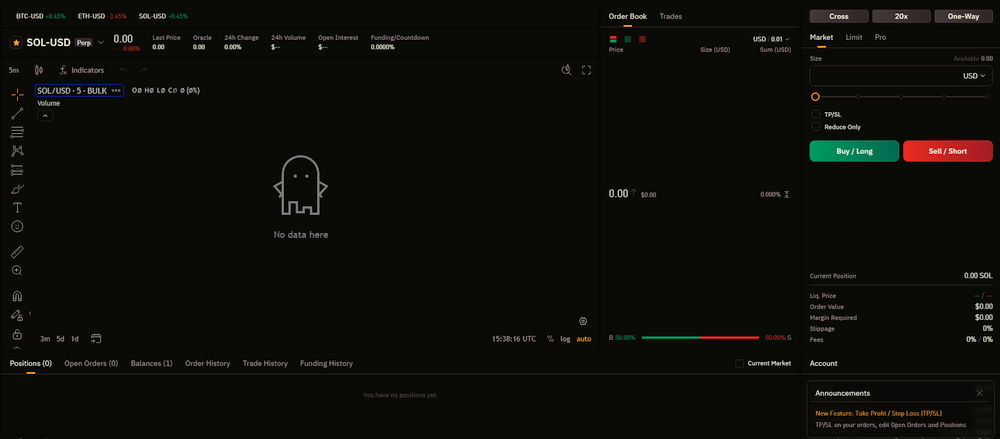Open the Balances (1) tab
1000x439 pixels.
tap(152, 364)
